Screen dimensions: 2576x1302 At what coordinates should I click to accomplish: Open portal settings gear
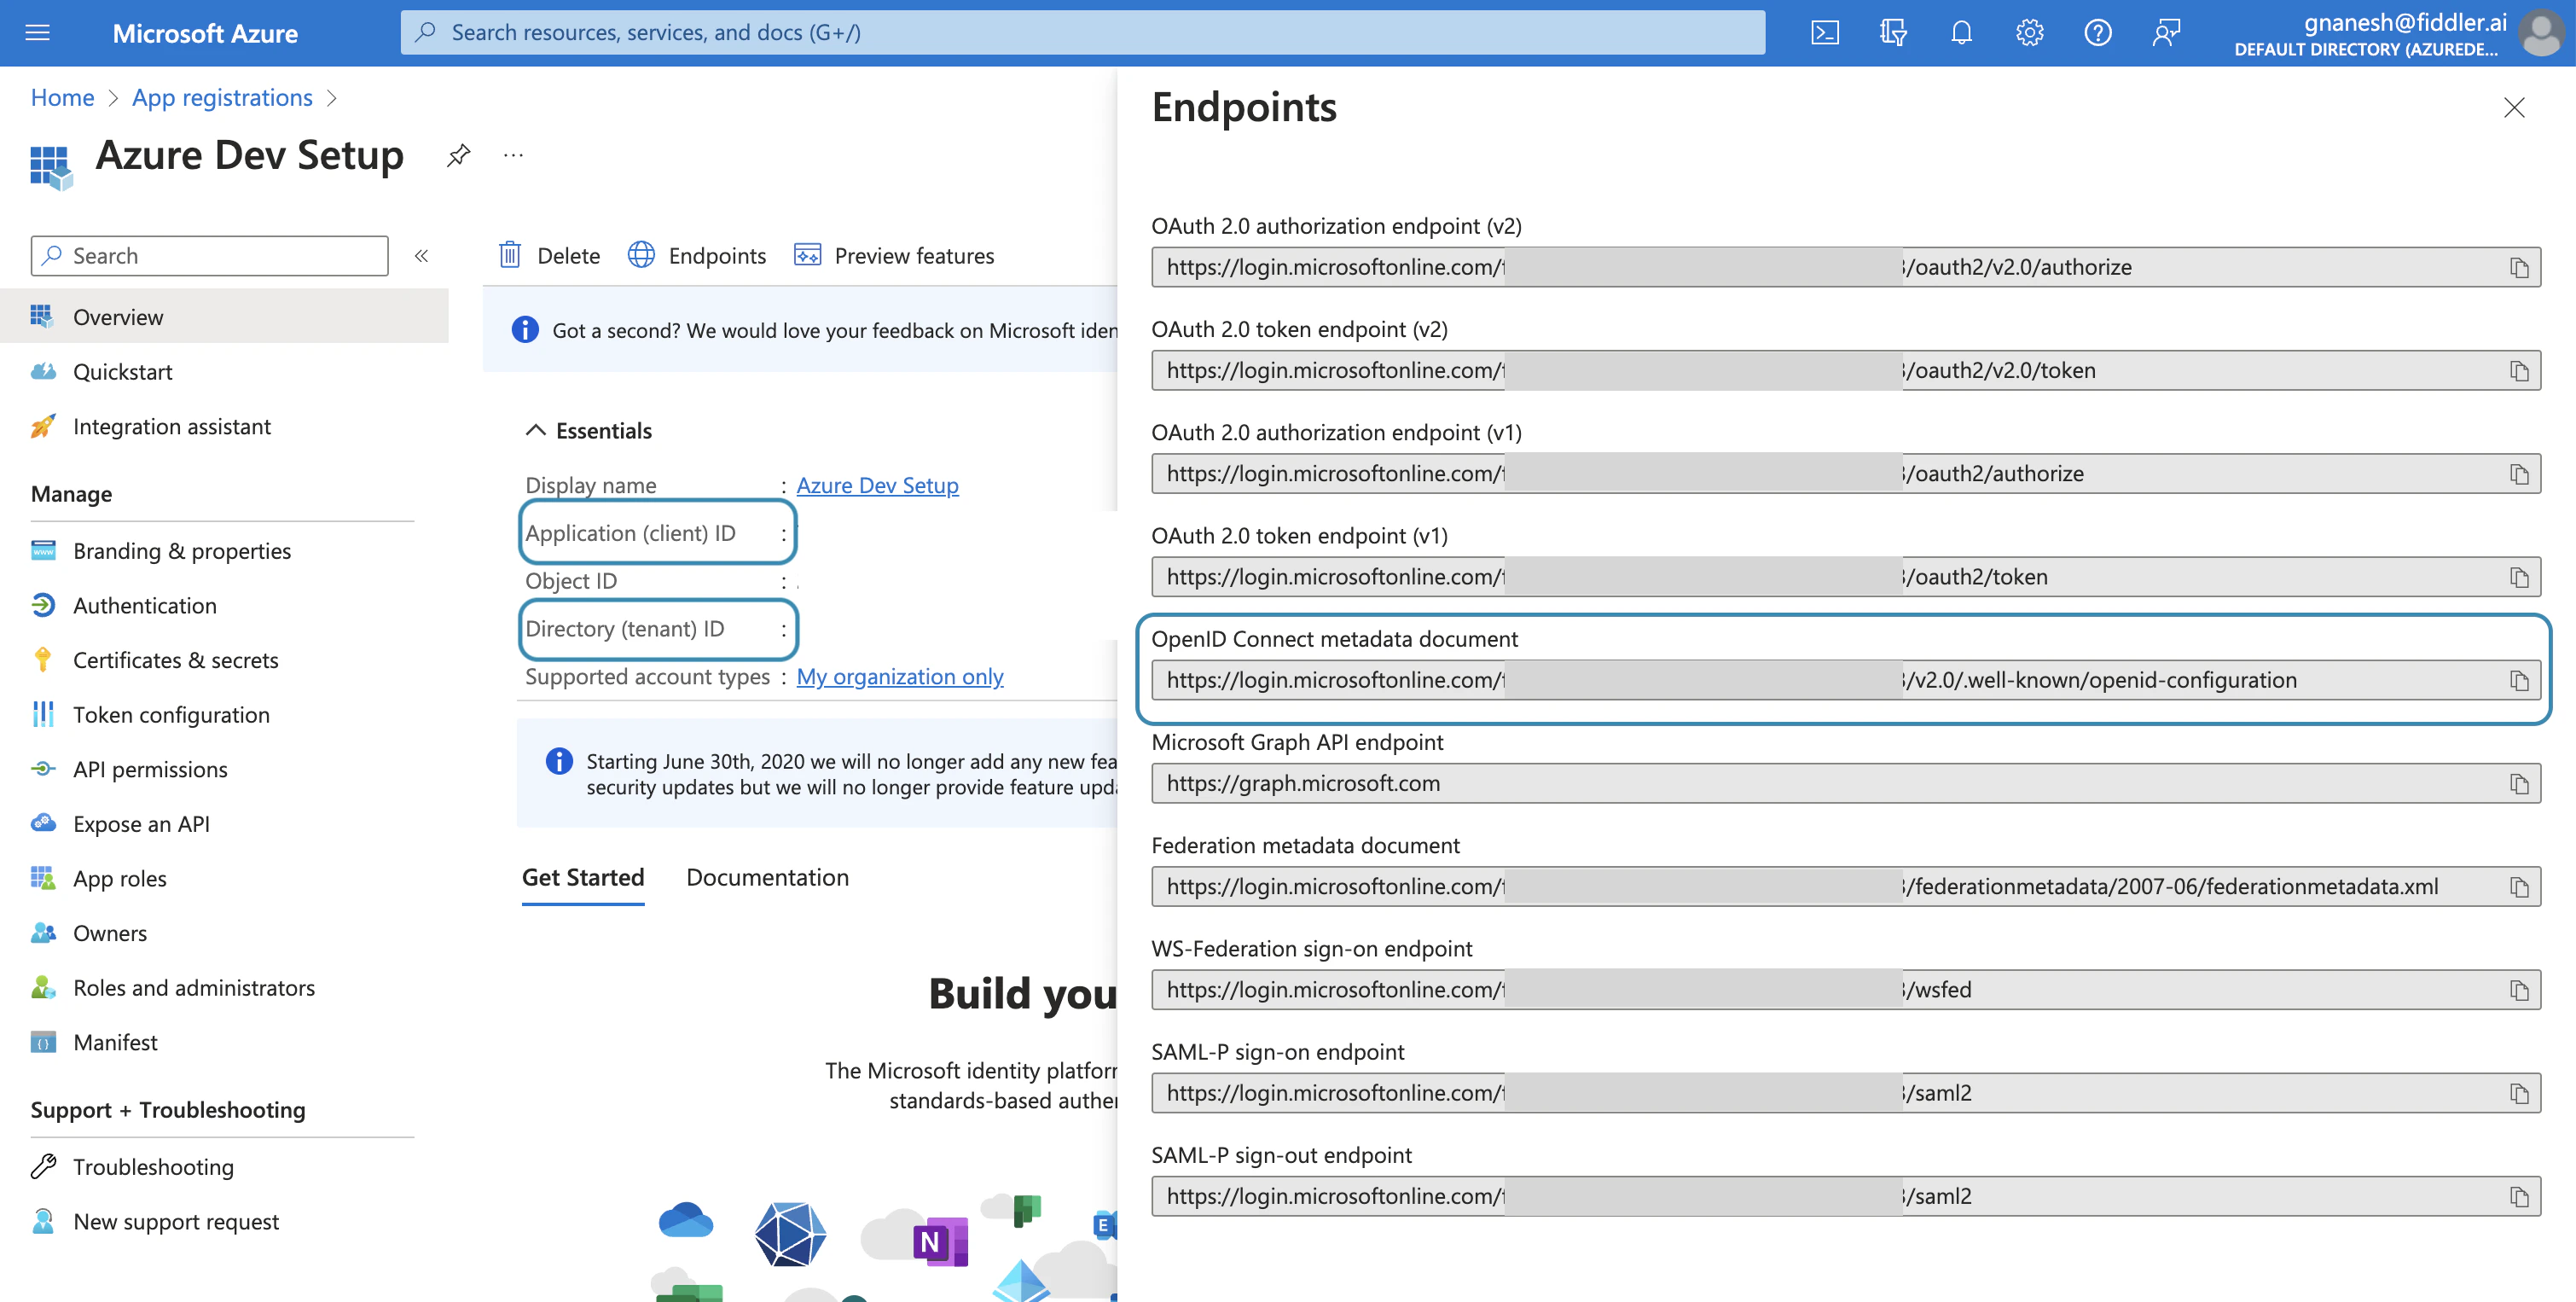coord(2029,33)
